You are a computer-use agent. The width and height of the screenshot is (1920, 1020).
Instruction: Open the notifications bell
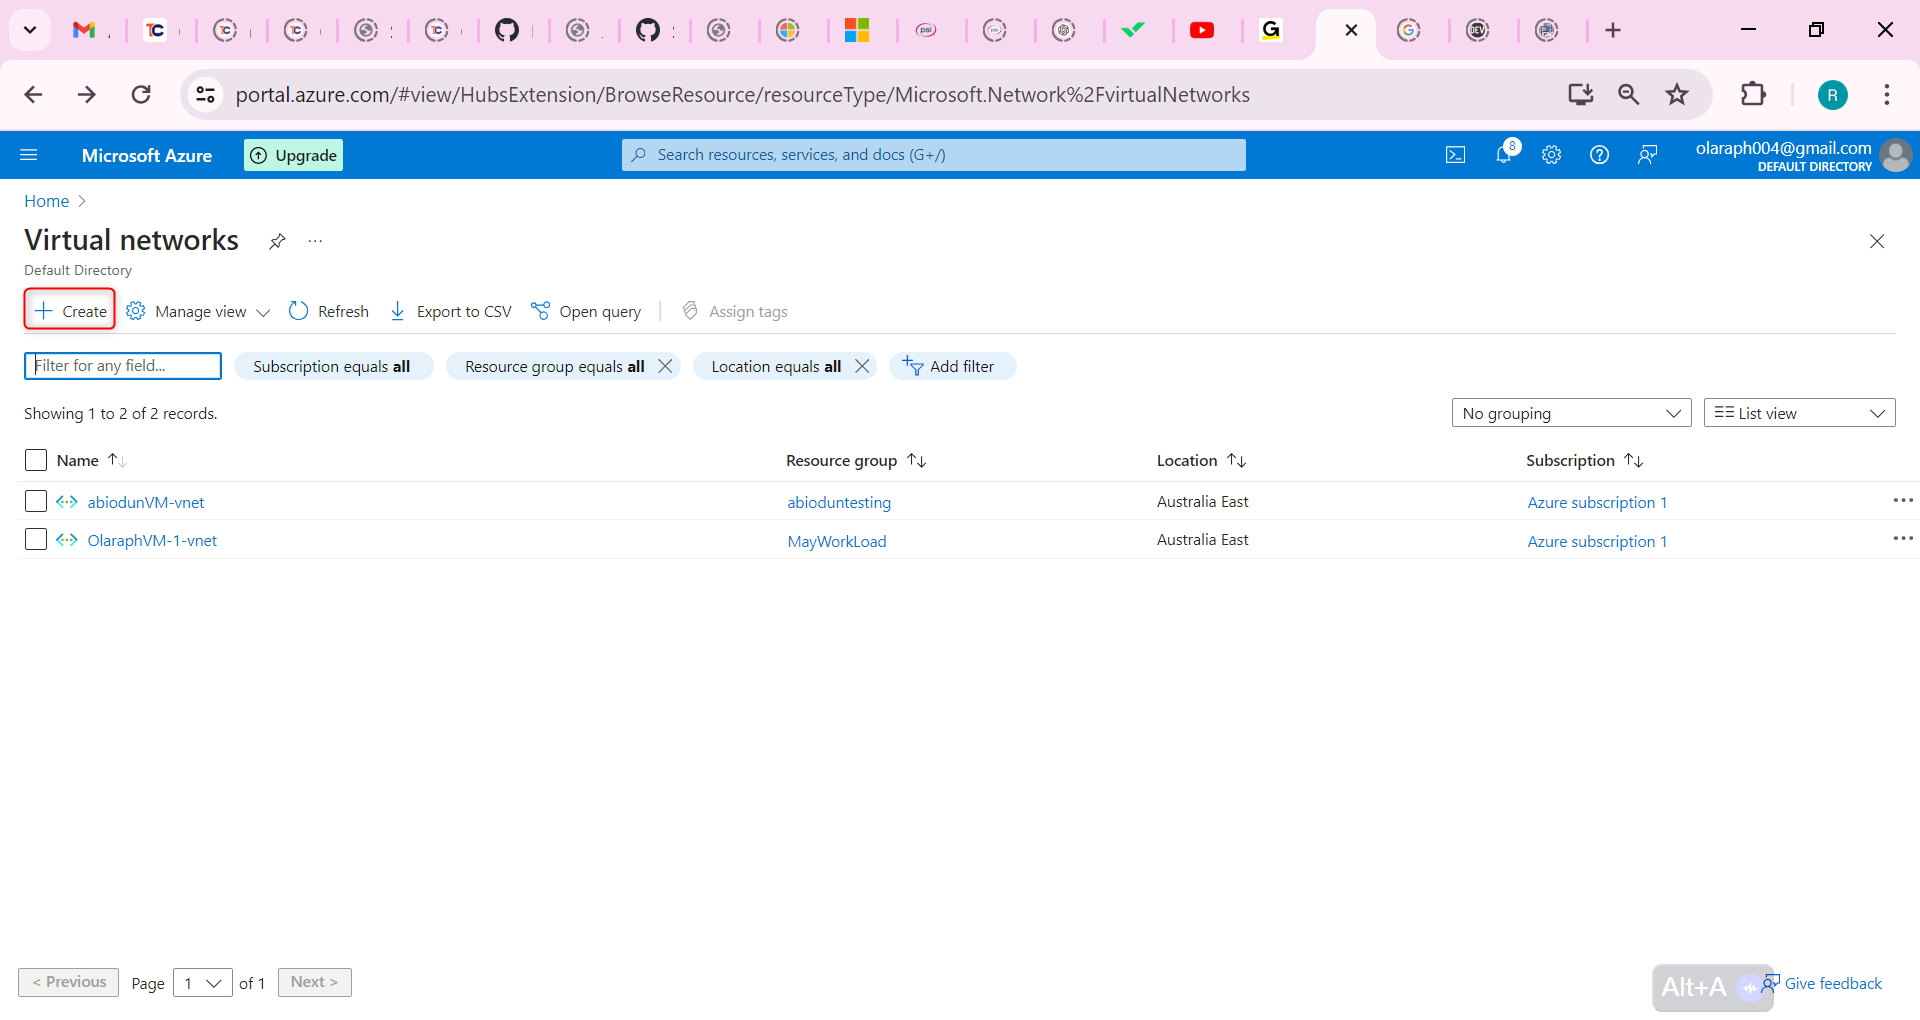pyautogui.click(x=1504, y=154)
